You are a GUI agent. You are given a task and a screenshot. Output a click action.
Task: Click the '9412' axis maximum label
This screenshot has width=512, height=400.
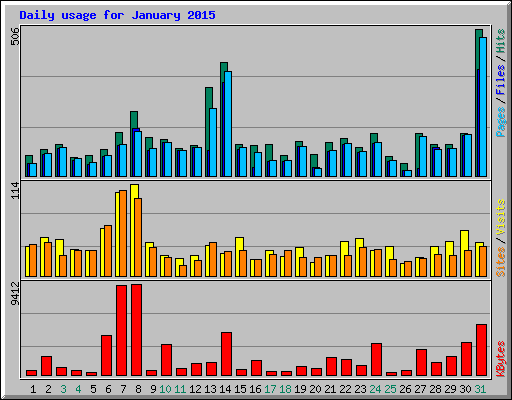[x=15, y=293]
